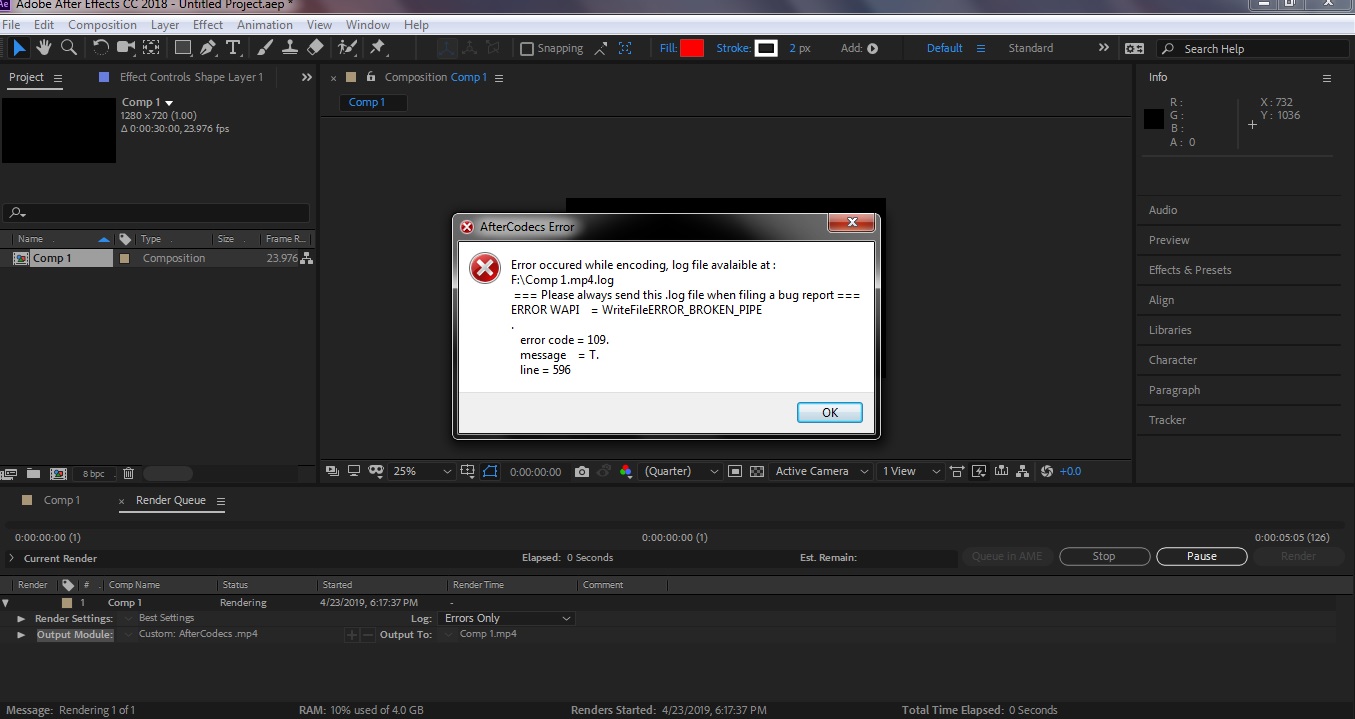Viewport: 1355px width, 719px height.
Task: Expand the Output Module row
Action: click(21, 634)
